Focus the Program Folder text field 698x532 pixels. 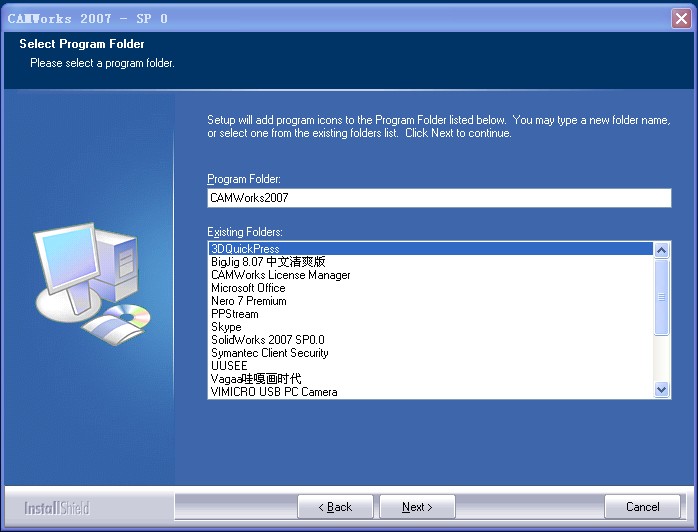(439, 198)
